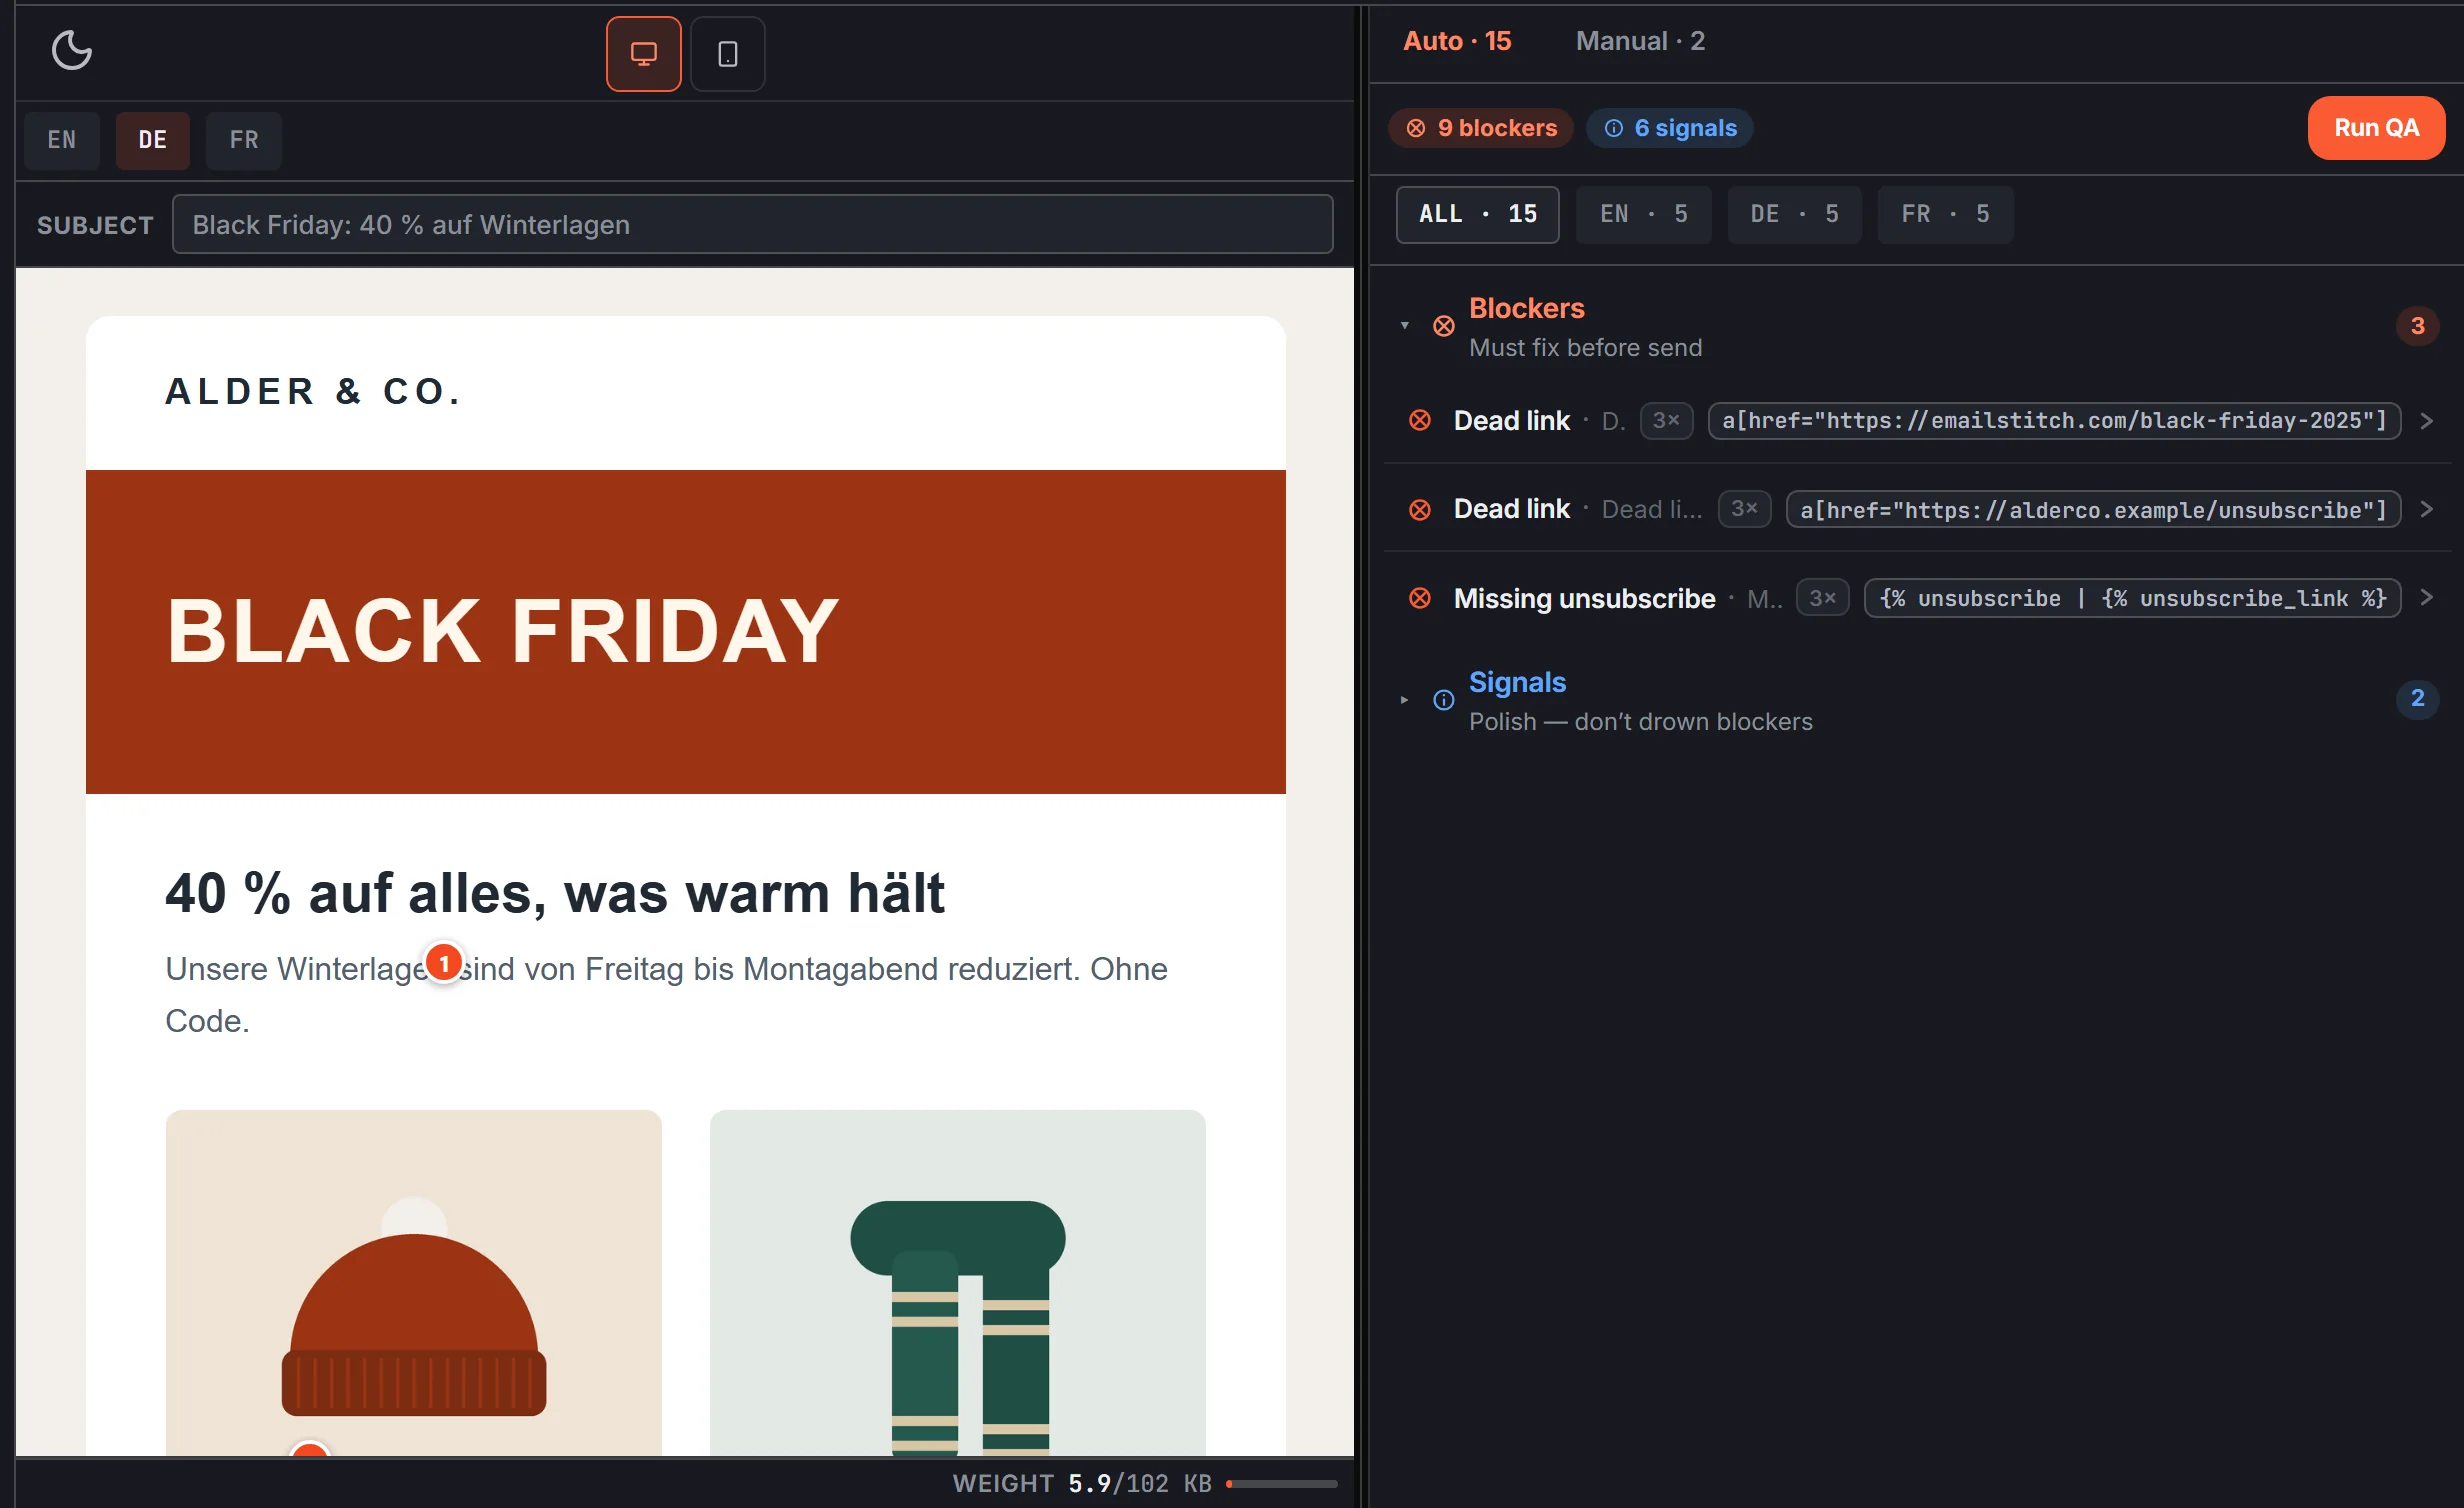Switch to the Manual · 2 tab

coord(1640,41)
